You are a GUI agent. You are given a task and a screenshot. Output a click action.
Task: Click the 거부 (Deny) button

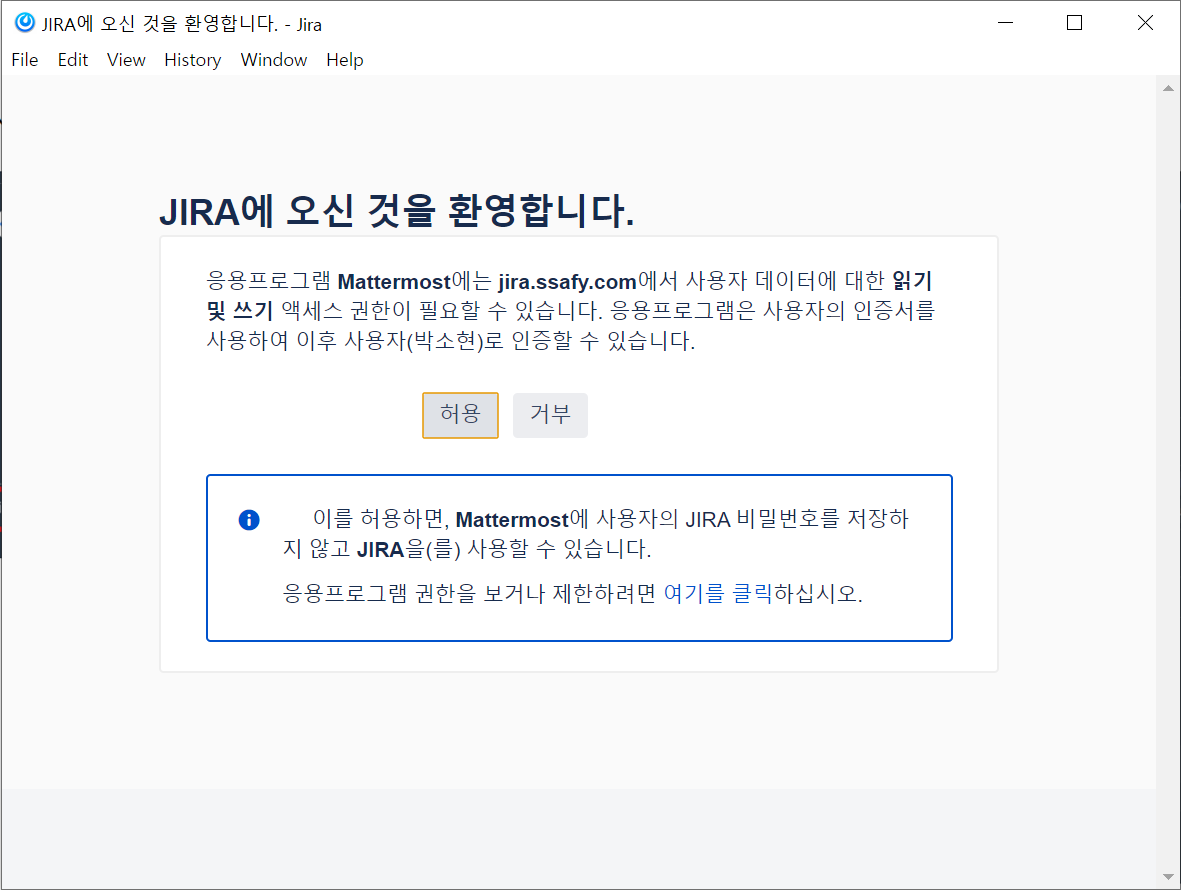click(551, 415)
